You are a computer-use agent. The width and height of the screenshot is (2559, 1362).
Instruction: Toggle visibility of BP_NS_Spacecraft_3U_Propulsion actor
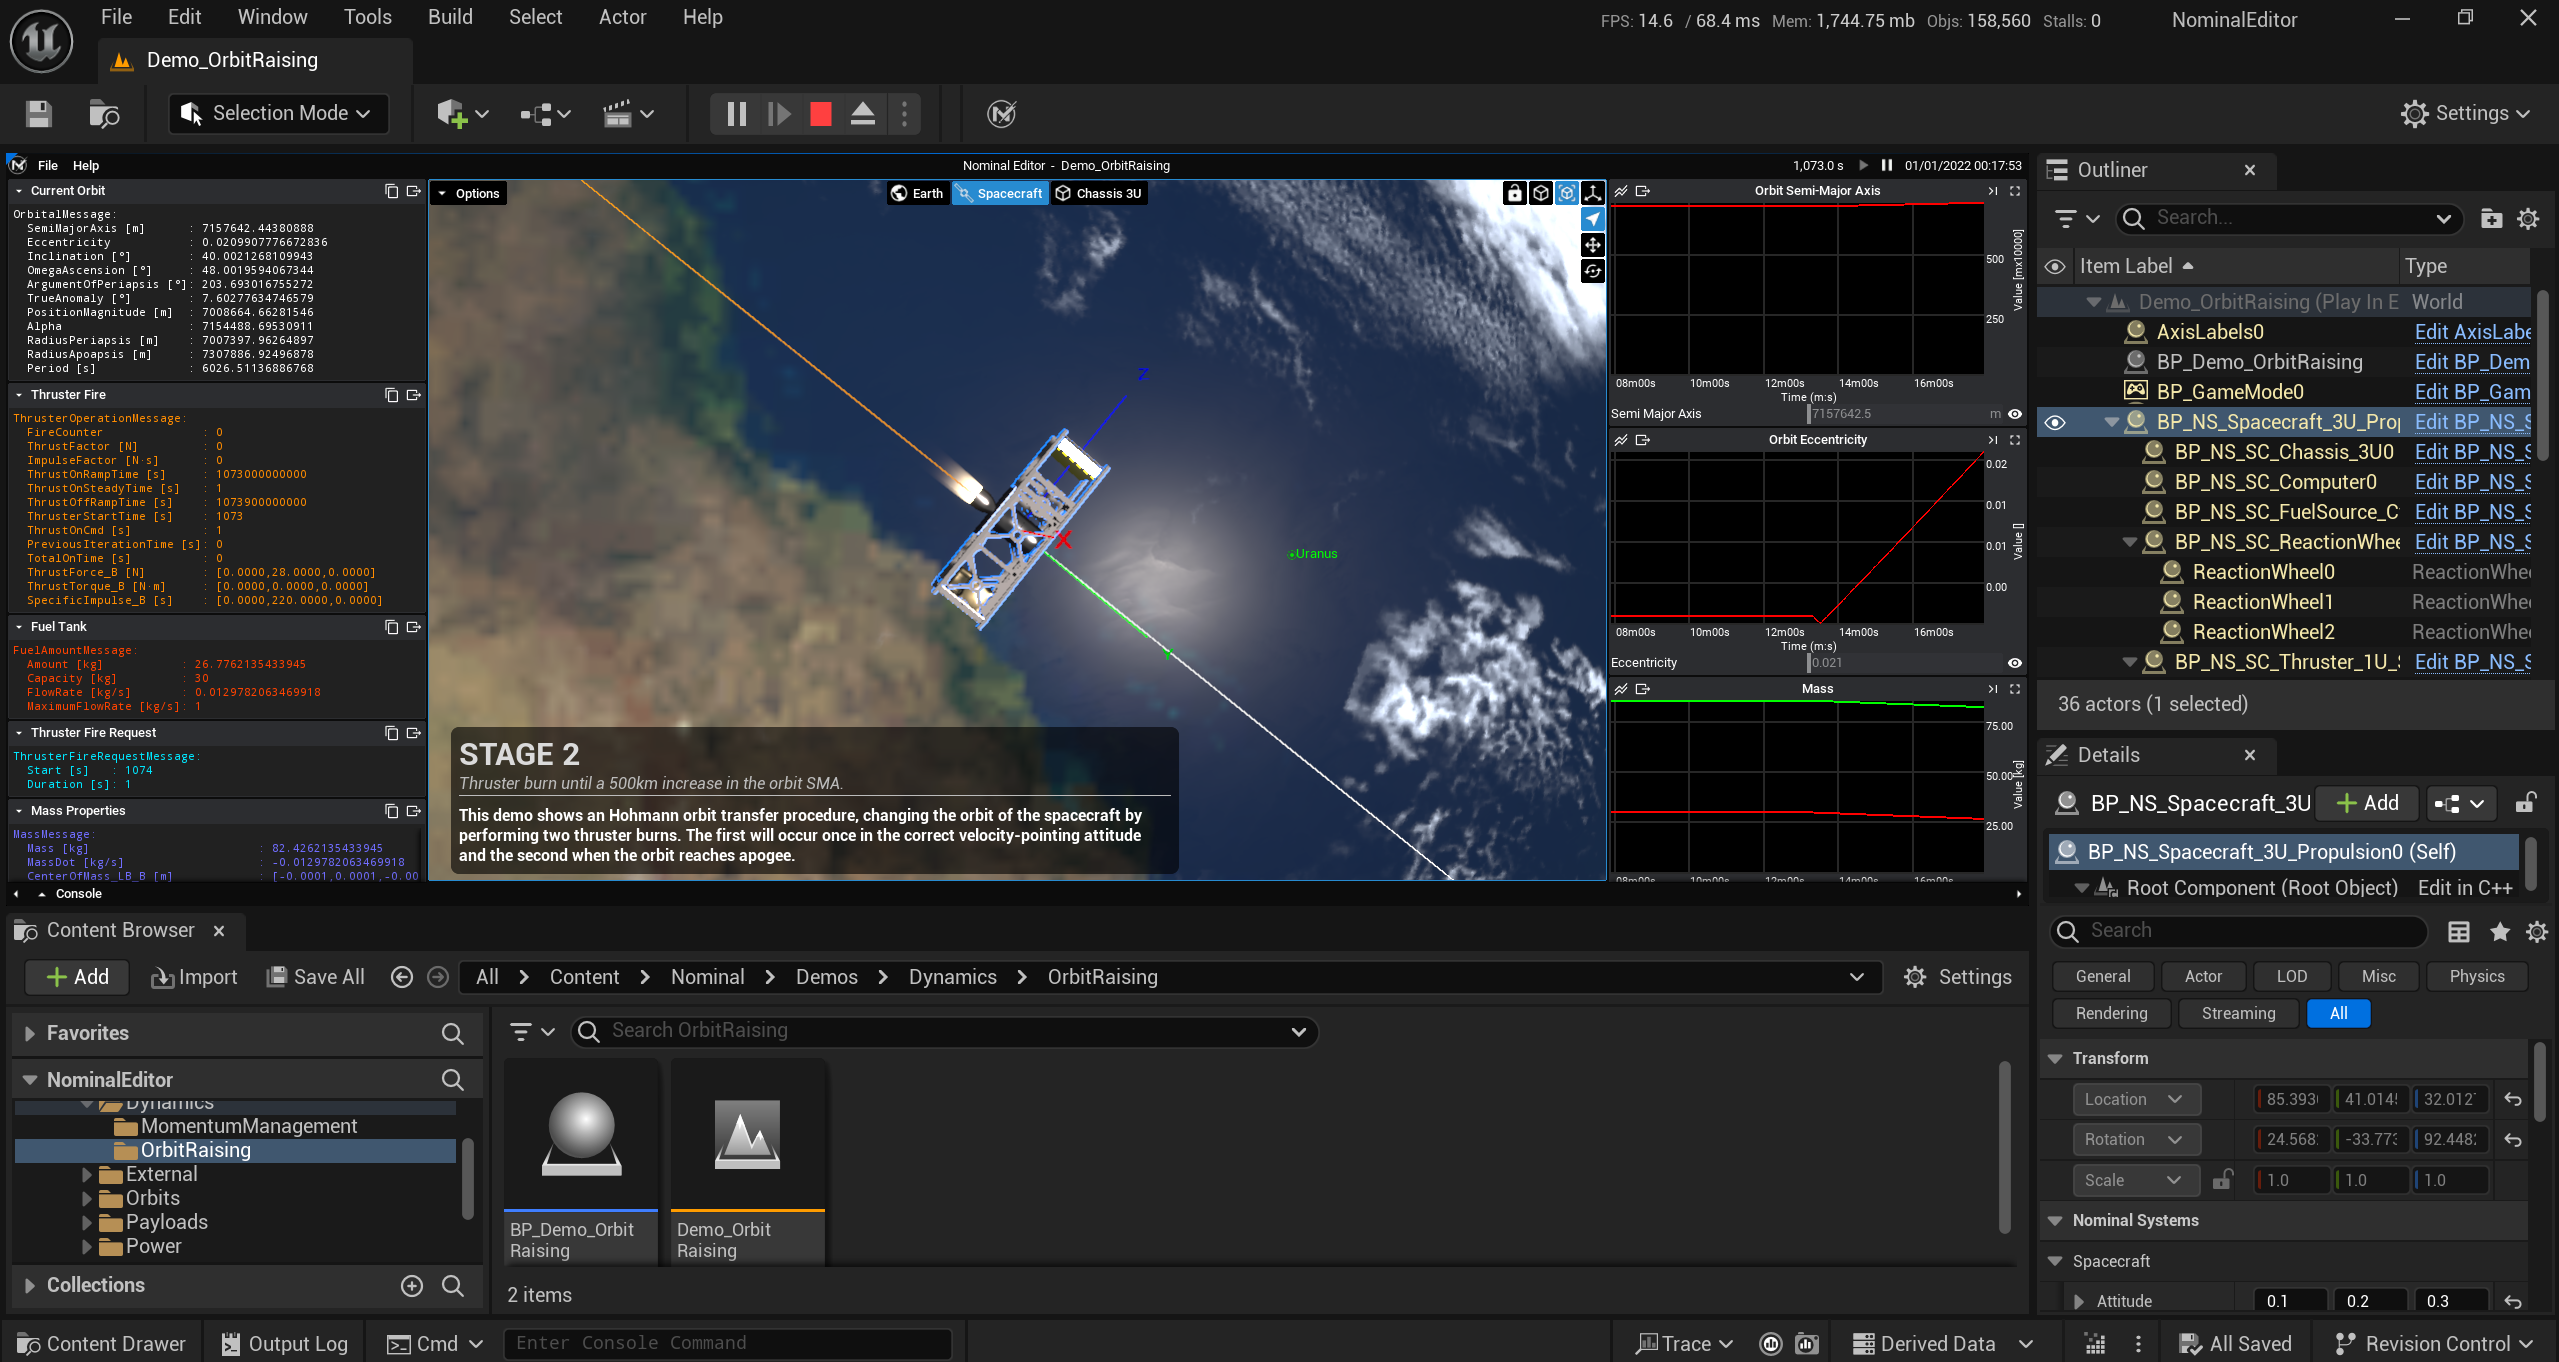point(2054,422)
